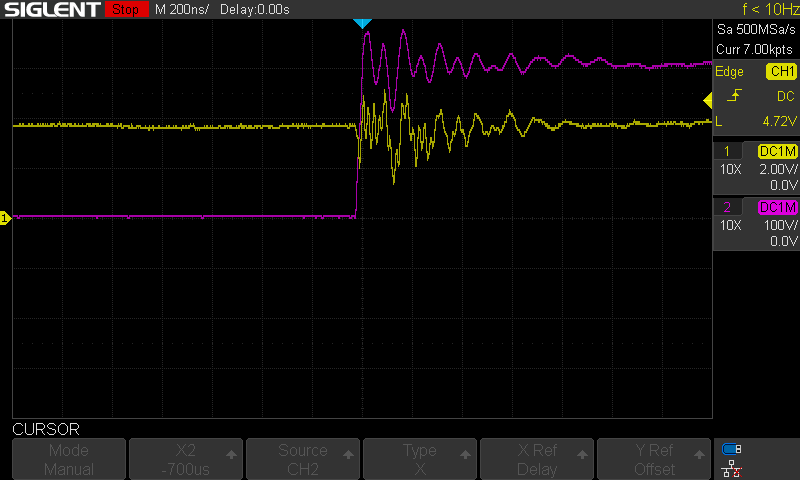800x480 pixels.
Task: Click the SIGLENT logo
Action: [x=52, y=9]
